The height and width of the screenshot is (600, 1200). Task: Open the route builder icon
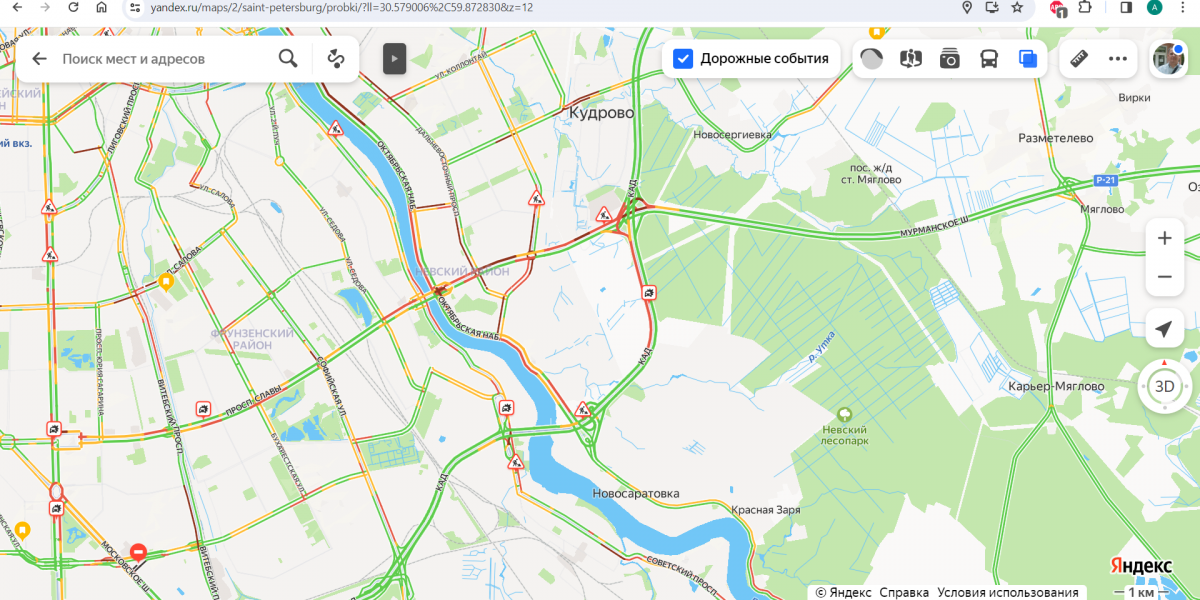click(336, 58)
